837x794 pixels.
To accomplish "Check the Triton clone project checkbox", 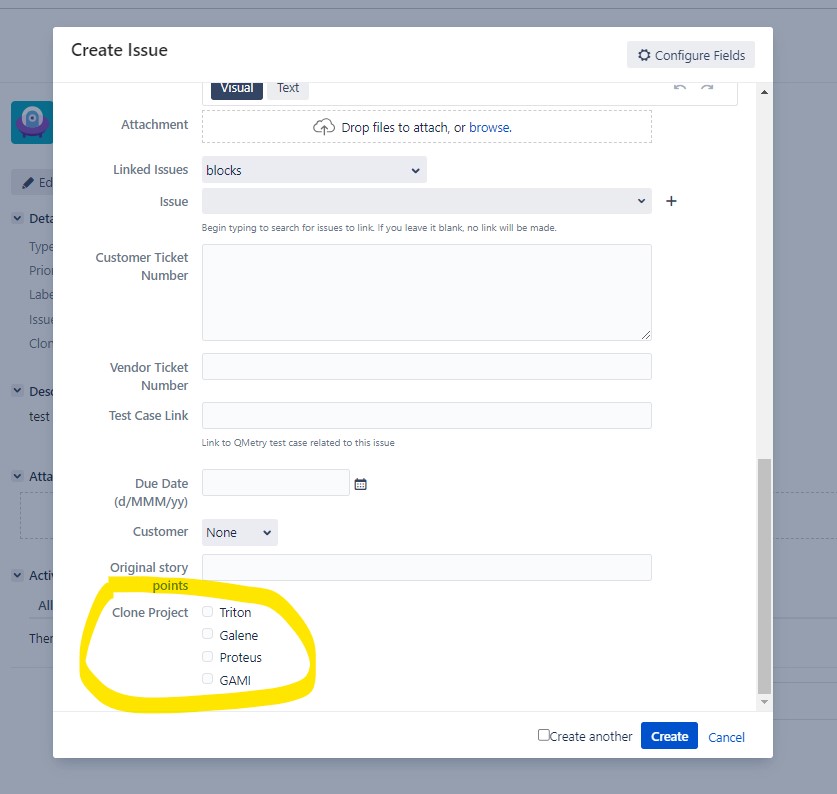I will [x=207, y=611].
